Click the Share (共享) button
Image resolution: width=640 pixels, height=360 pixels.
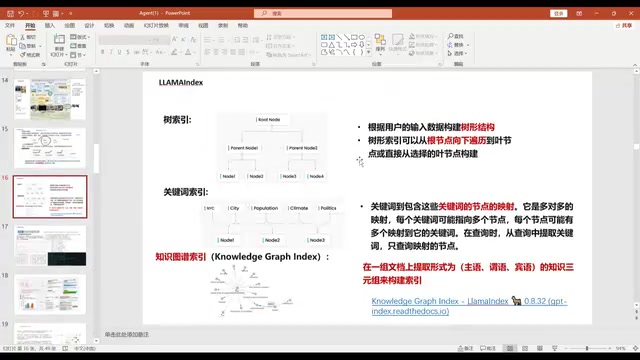[624, 25]
